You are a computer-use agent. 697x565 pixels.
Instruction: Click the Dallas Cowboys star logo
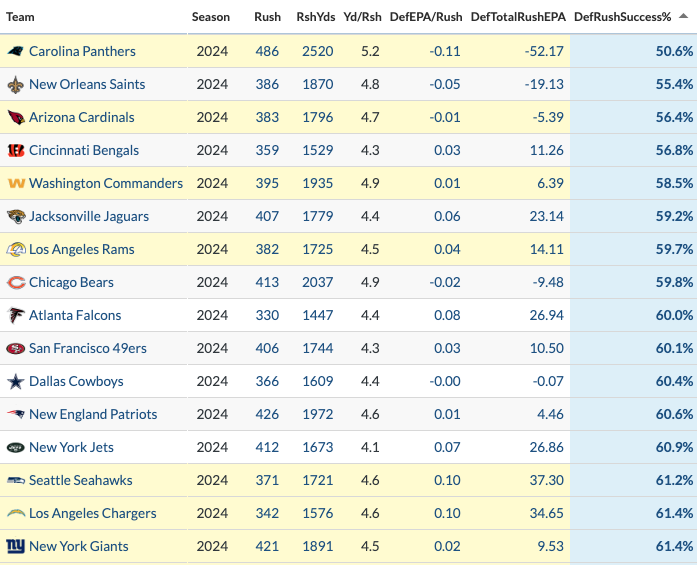pos(16,381)
